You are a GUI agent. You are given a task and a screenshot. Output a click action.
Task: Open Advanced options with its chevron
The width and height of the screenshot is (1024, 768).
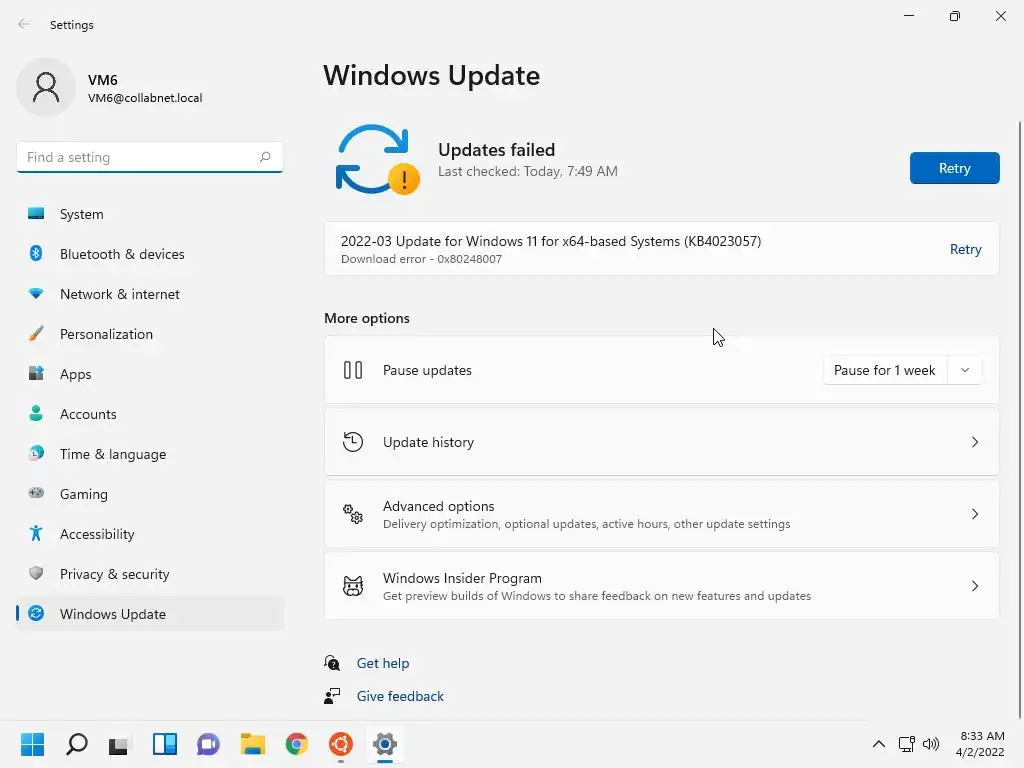pyautogui.click(x=974, y=514)
